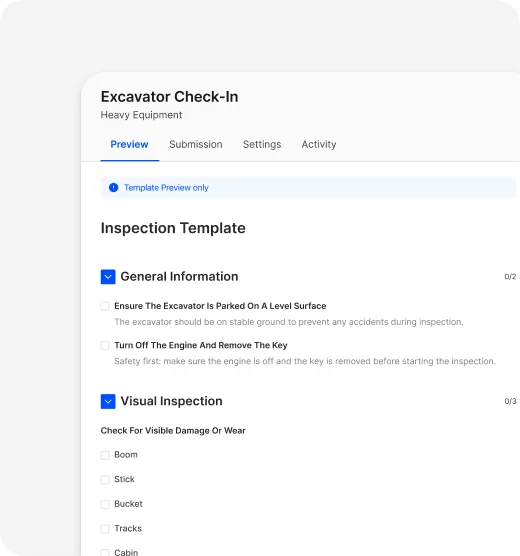Click the 0/3 progress counter
The width and height of the screenshot is (520, 556).
point(510,401)
